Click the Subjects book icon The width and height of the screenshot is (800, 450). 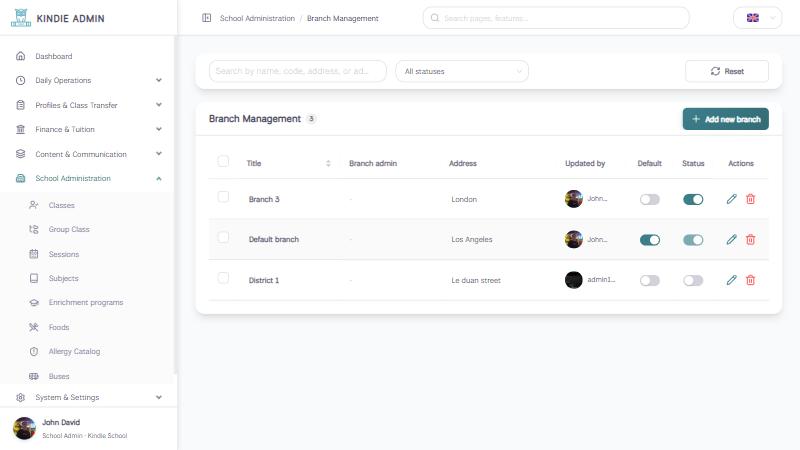(34, 278)
